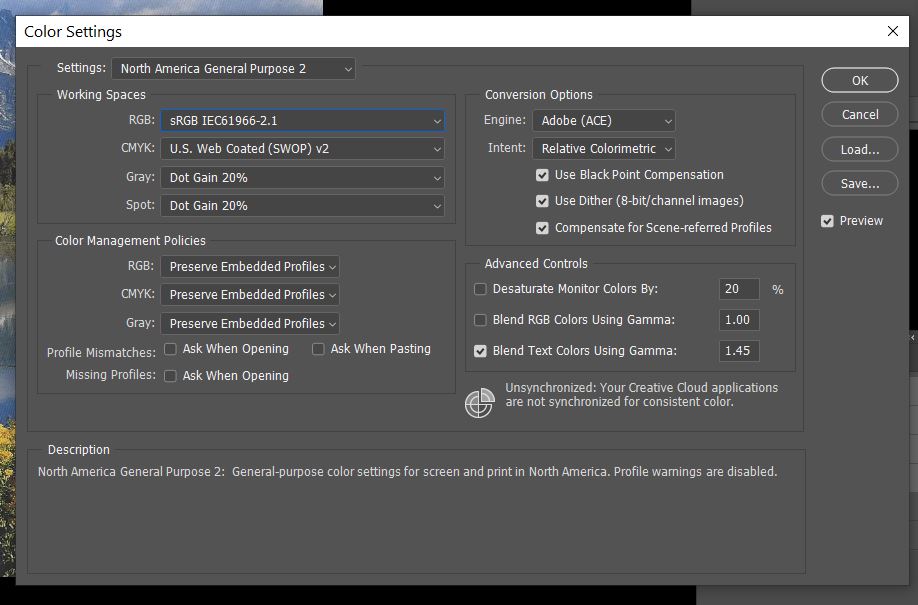Change the CMYK policy from Preserve Embedded Profiles
The height and width of the screenshot is (605, 918).
(x=249, y=295)
